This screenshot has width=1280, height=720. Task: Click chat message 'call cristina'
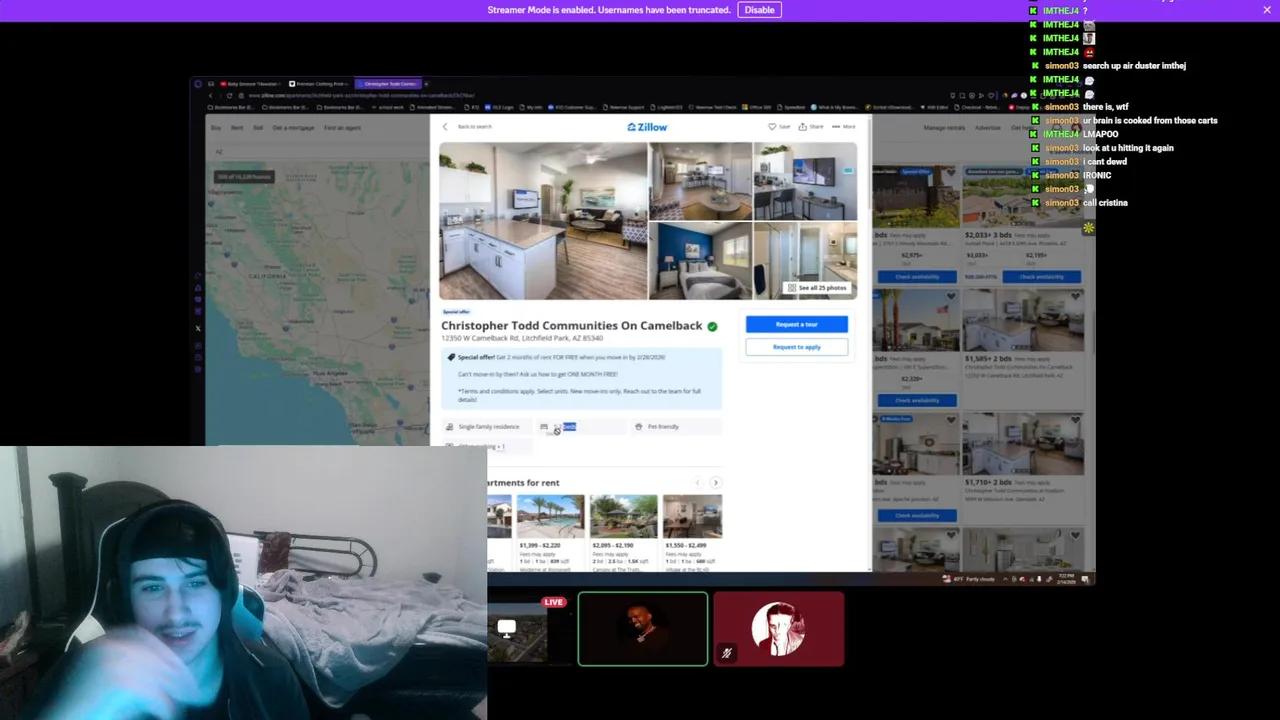pyautogui.click(x=1105, y=203)
